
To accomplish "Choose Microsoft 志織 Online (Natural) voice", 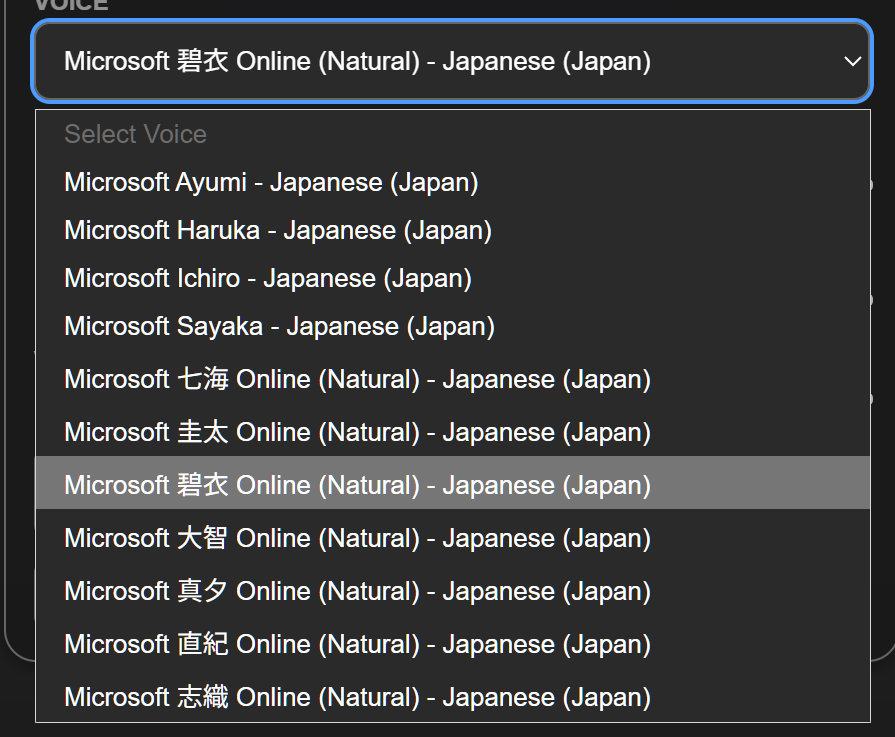I will [453, 697].
